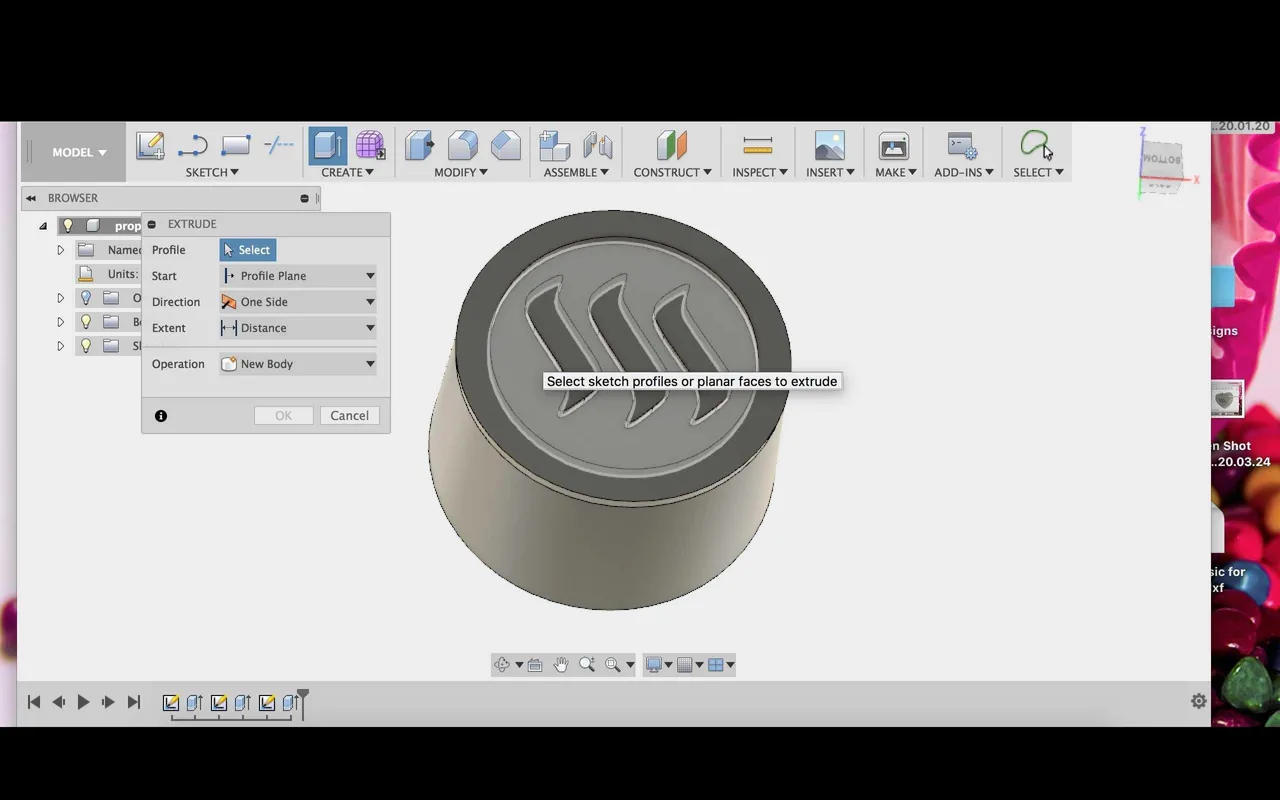Open the Extent Distance dropdown
Viewport: 1280px width, 800px height.
click(298, 328)
